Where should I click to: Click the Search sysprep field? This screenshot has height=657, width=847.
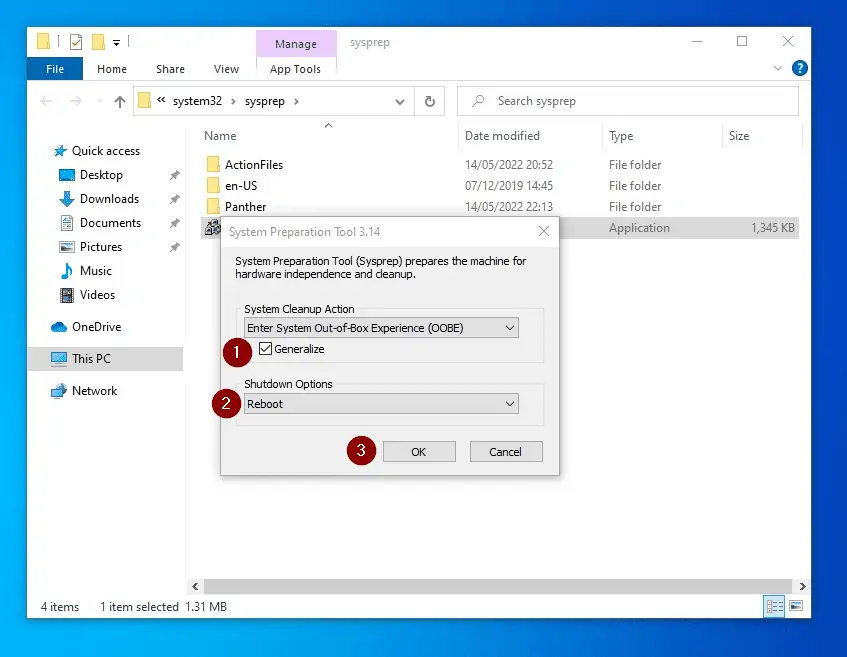[628, 101]
